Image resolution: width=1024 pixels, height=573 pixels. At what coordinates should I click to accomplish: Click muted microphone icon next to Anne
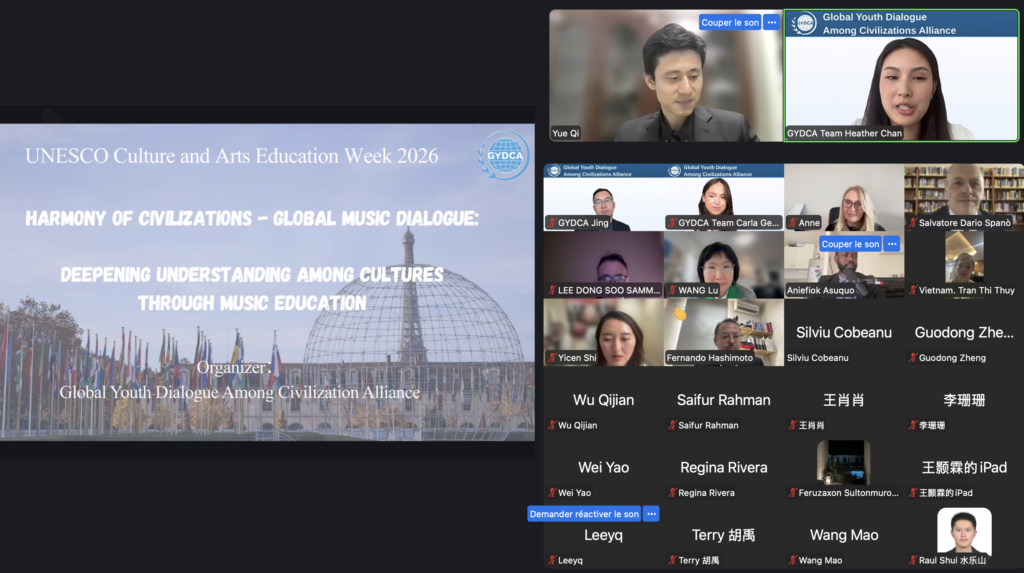792,223
